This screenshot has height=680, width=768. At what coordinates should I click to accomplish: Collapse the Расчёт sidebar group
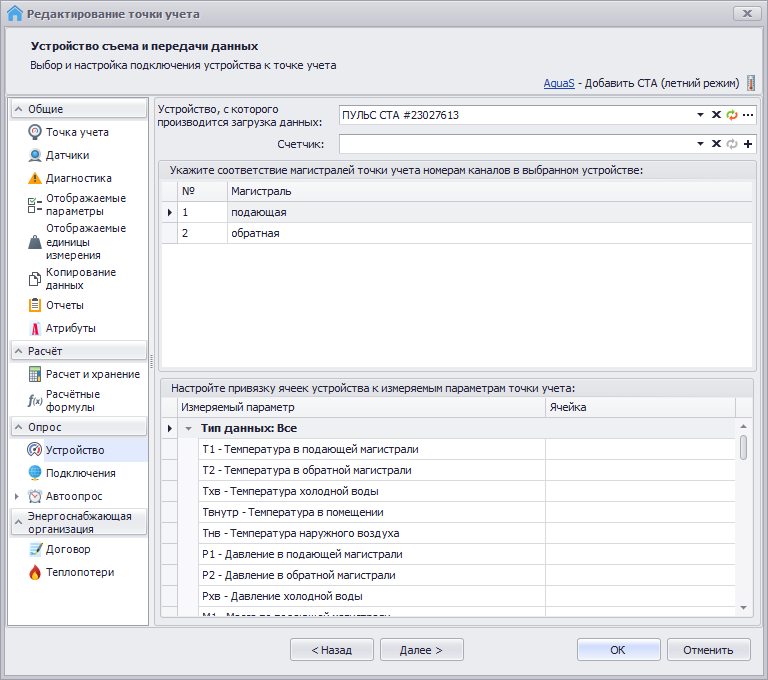pos(18,351)
